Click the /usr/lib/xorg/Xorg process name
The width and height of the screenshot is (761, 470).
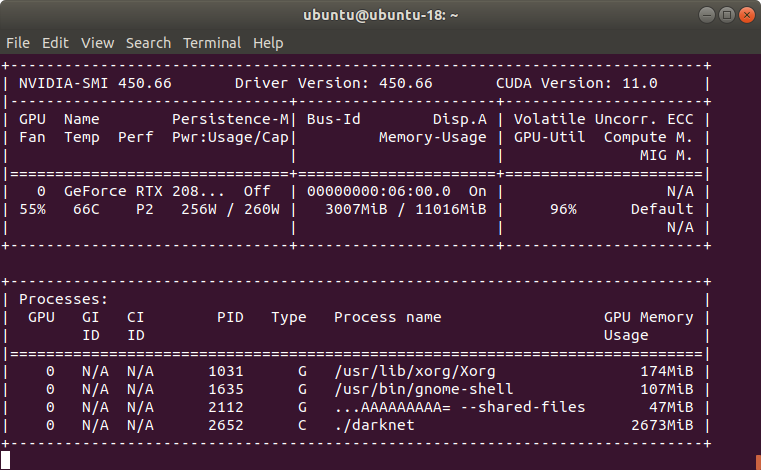[415, 371]
